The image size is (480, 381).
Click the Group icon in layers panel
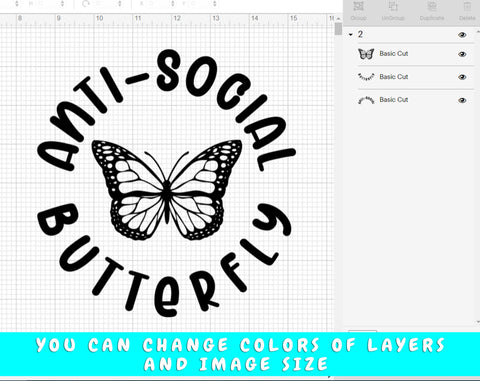(359, 6)
